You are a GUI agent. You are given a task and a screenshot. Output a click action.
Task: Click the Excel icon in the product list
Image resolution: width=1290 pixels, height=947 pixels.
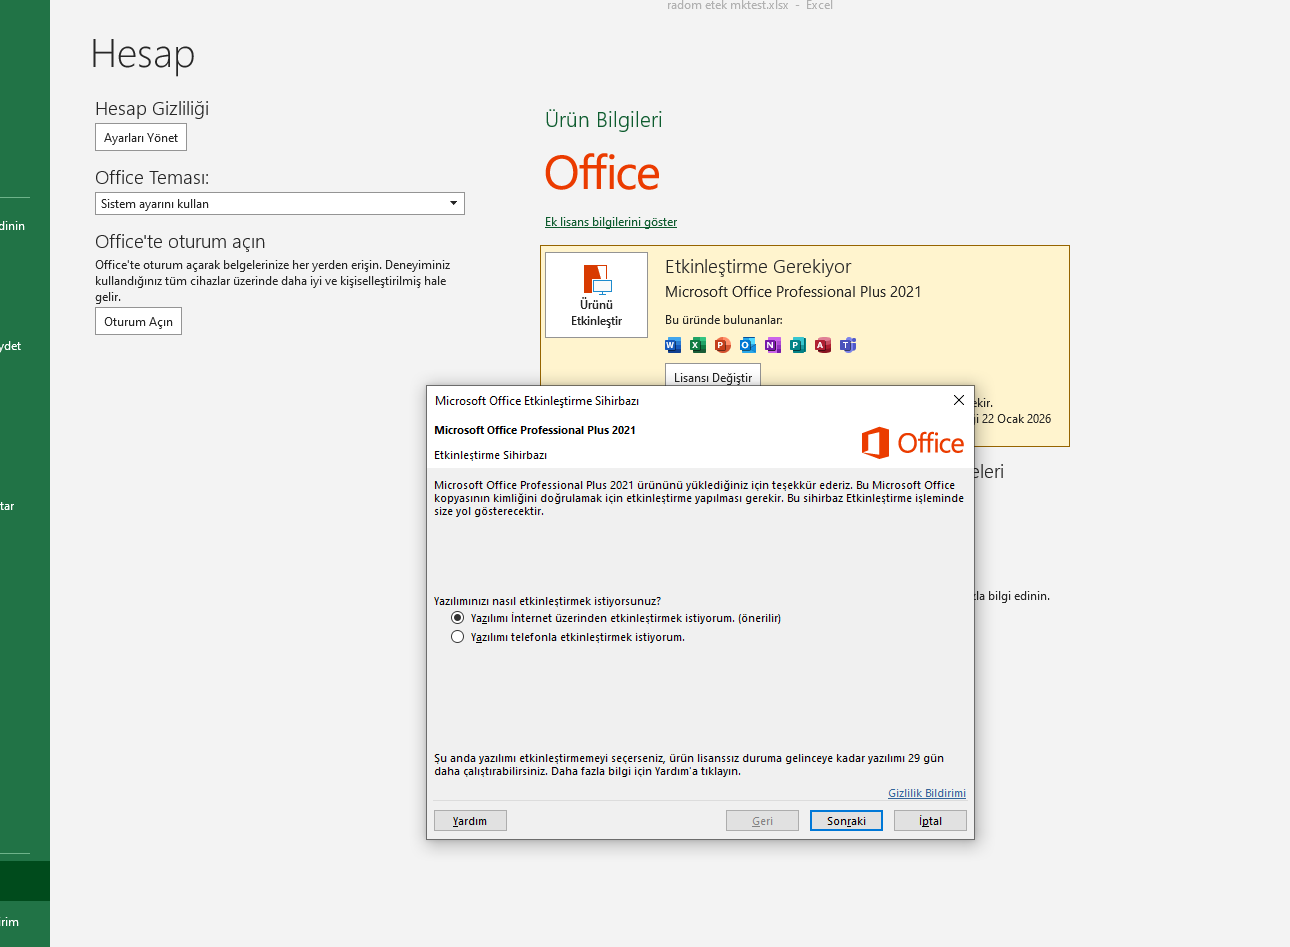(698, 345)
